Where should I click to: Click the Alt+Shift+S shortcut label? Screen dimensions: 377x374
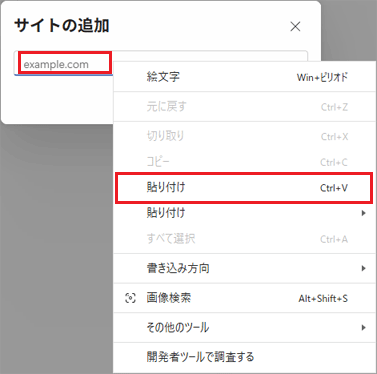[x=323, y=298]
